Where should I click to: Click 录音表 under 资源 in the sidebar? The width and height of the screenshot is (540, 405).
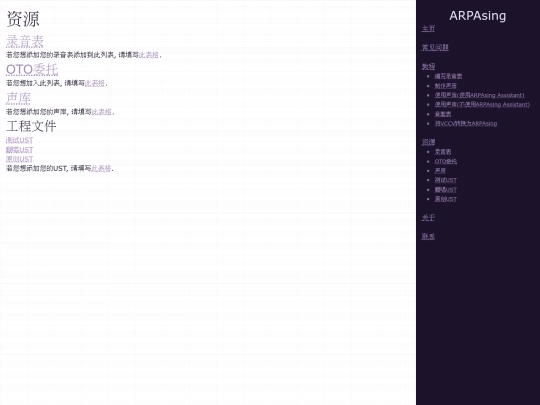click(x=443, y=152)
